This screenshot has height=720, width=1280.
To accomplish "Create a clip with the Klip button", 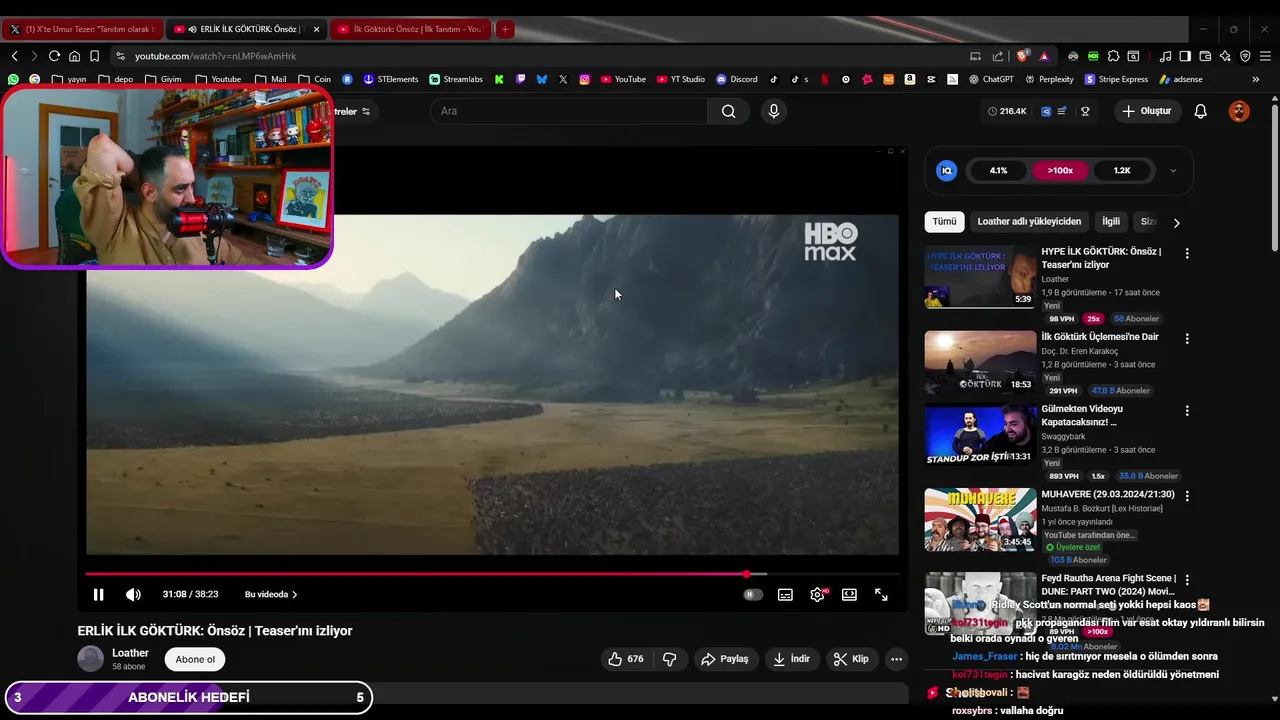I will coord(851,659).
